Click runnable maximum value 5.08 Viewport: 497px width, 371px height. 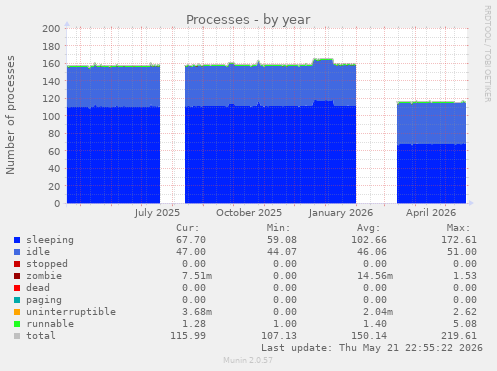pyautogui.click(x=465, y=324)
